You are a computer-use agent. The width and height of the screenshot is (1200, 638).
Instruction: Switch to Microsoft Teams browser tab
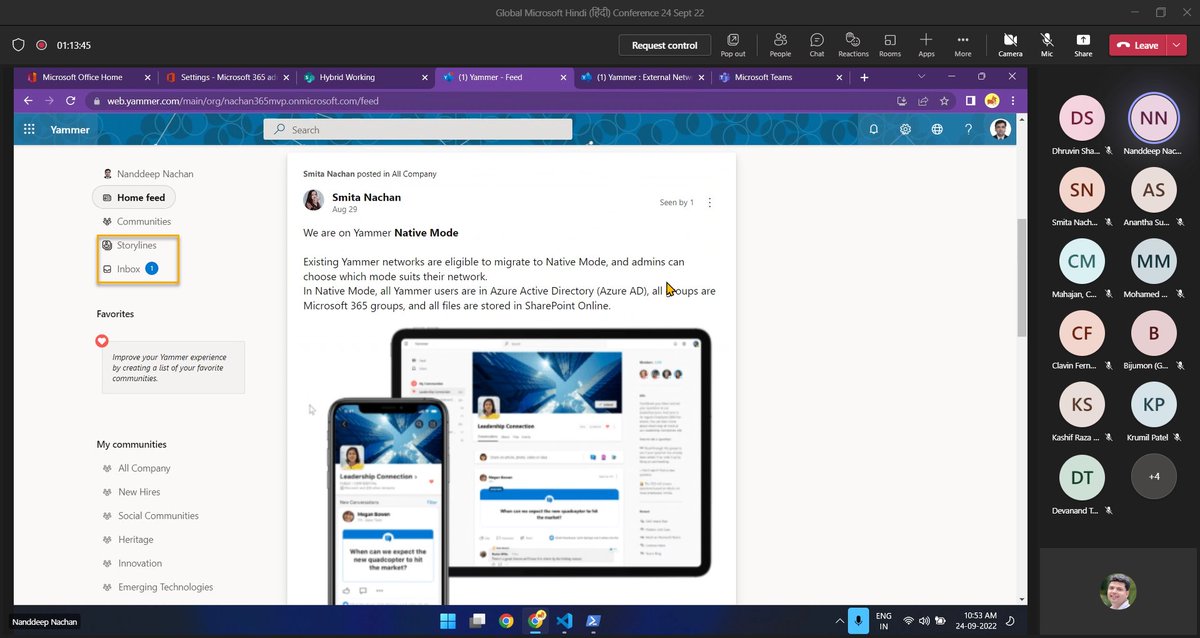[x=780, y=77]
